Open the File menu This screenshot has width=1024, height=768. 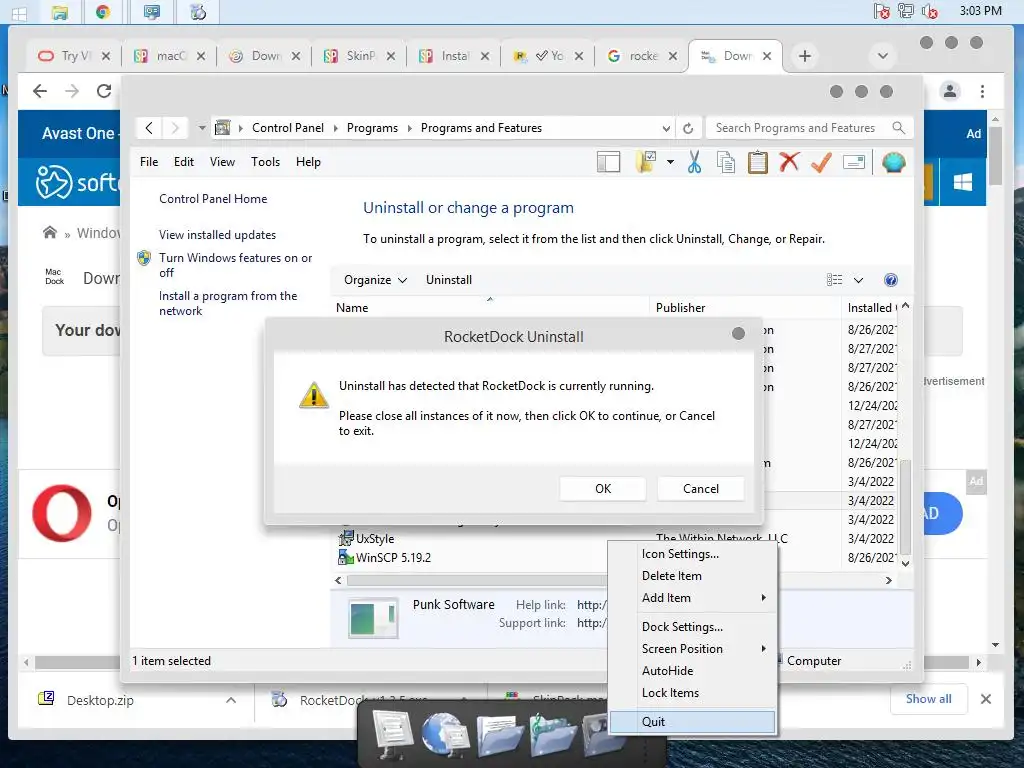click(149, 162)
